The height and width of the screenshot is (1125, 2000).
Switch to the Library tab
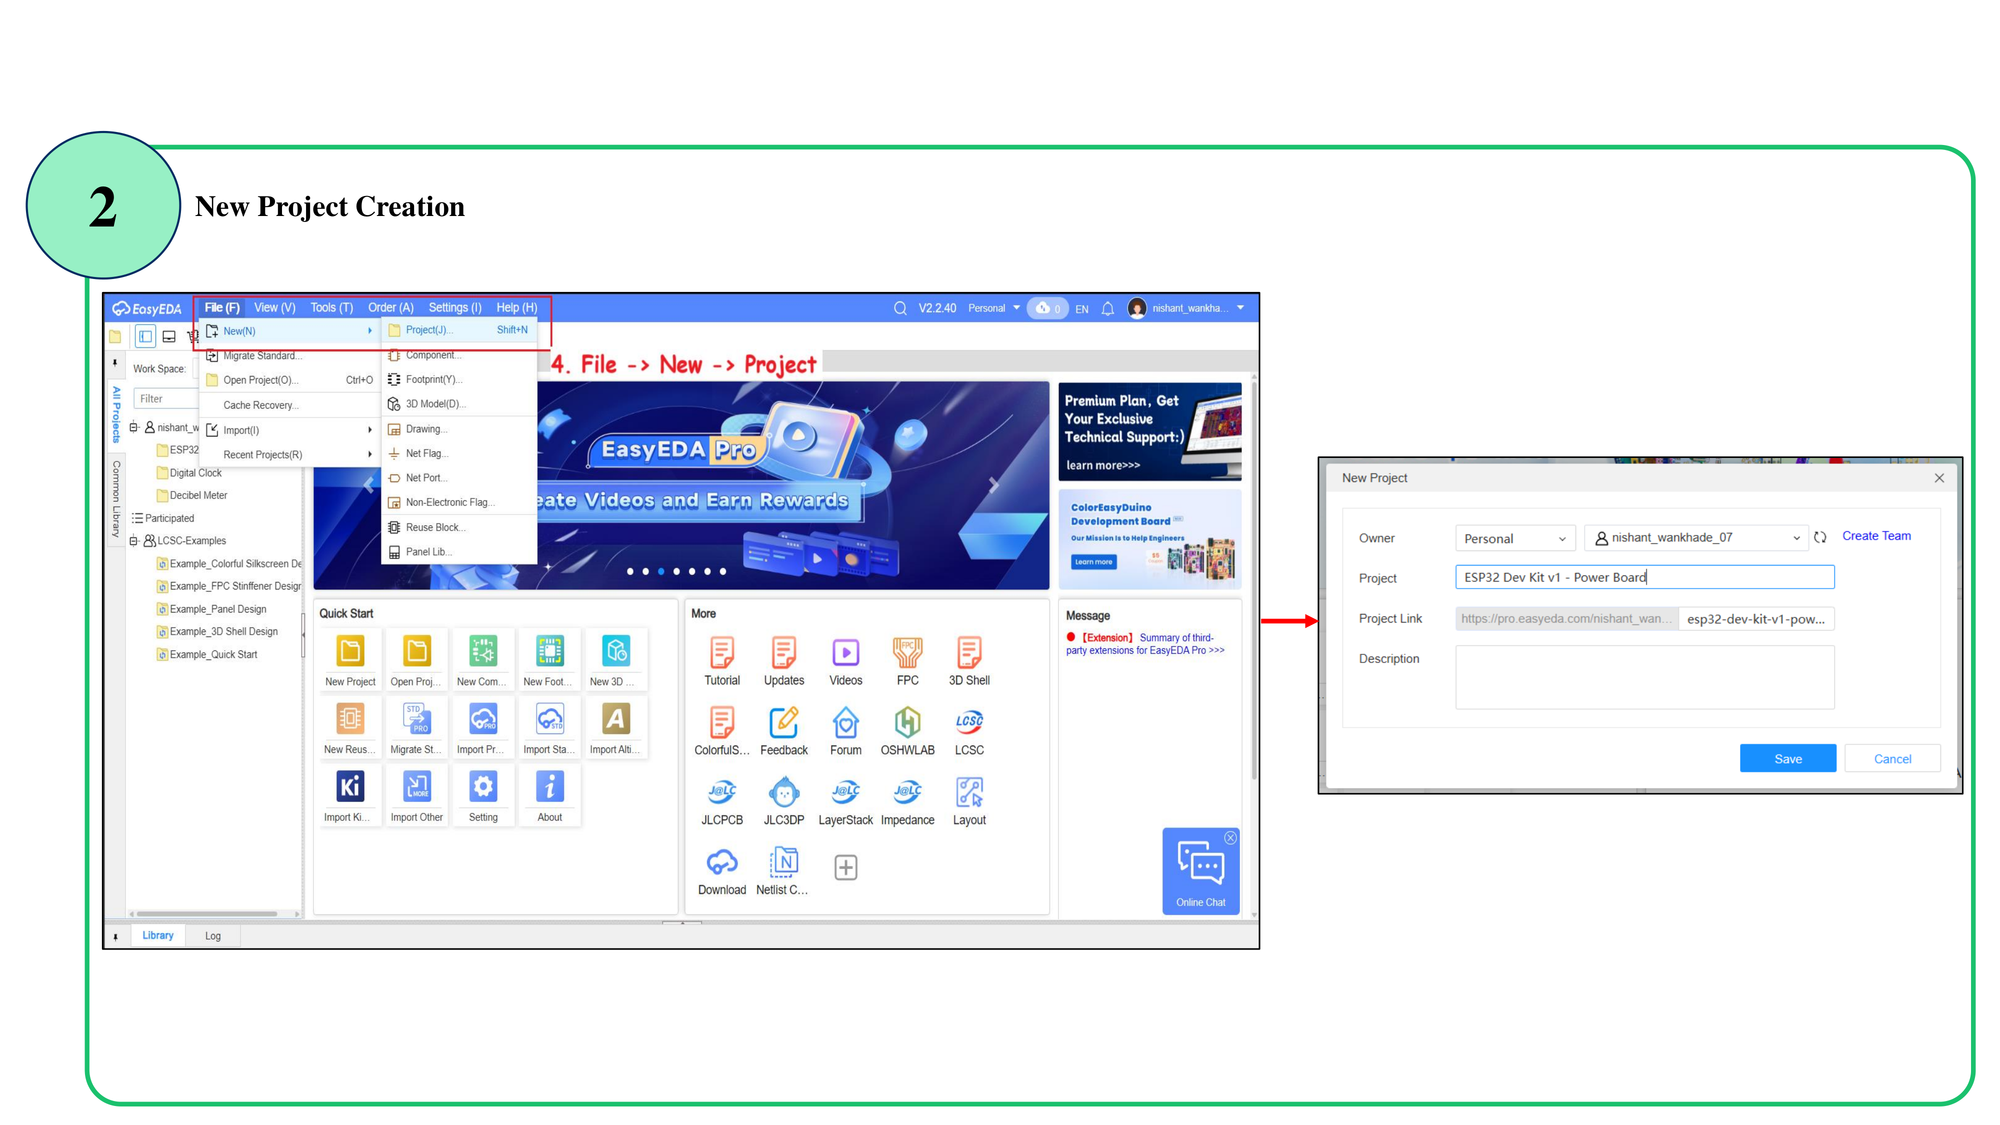click(158, 936)
